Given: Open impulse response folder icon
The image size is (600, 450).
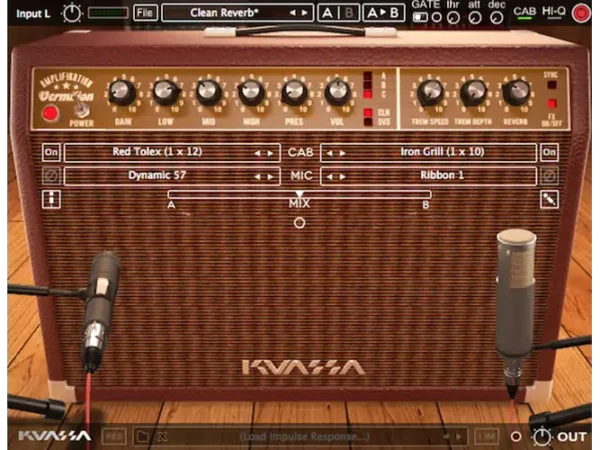Looking at the screenshot, I should click(x=142, y=436).
